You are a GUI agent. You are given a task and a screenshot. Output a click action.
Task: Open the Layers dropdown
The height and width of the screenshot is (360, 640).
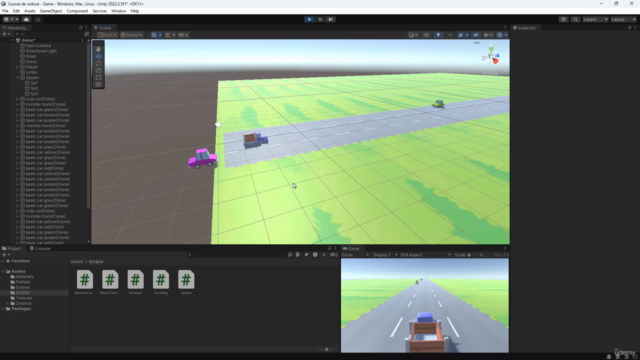[x=595, y=19]
